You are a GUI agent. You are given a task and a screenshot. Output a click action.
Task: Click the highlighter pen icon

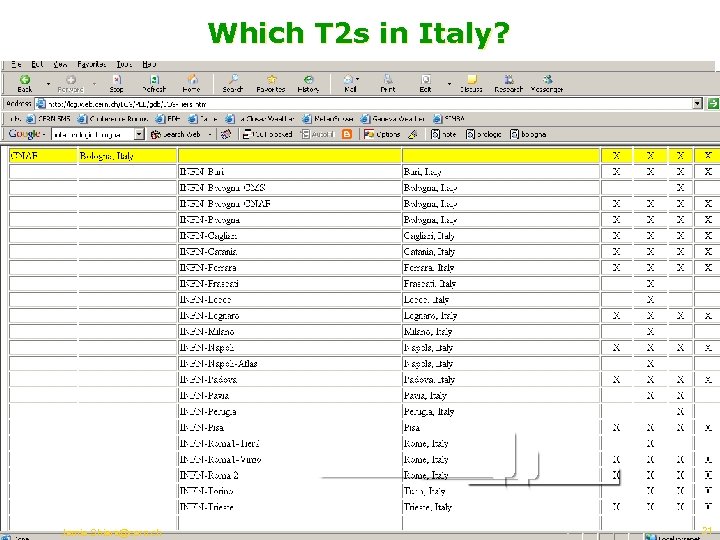413,134
